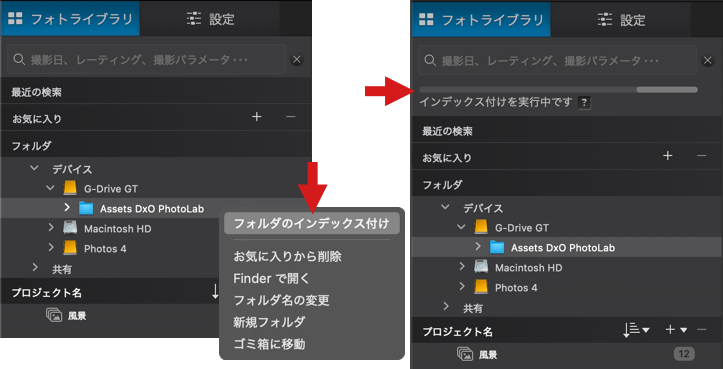
Task: Click フォルダ header in right panel
Action: (442, 184)
